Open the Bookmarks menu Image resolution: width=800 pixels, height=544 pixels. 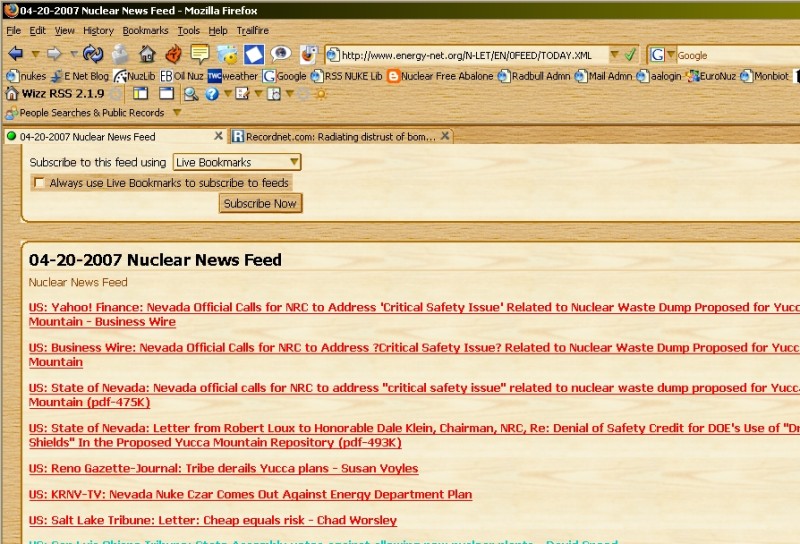click(145, 31)
